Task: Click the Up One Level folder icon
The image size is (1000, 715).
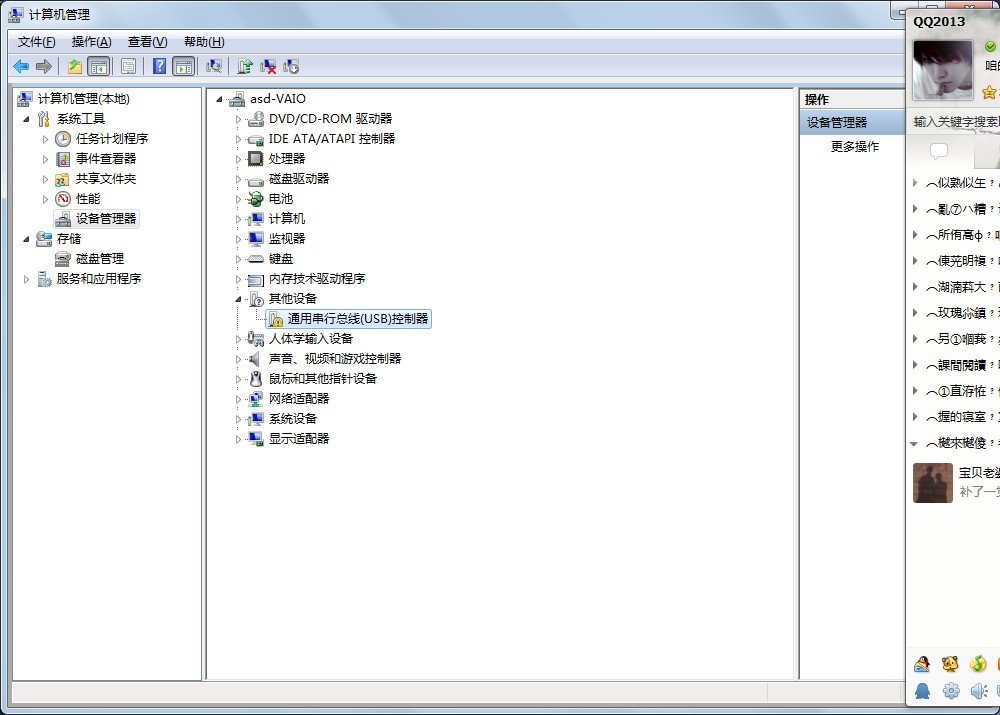Action: pyautogui.click(x=74, y=66)
